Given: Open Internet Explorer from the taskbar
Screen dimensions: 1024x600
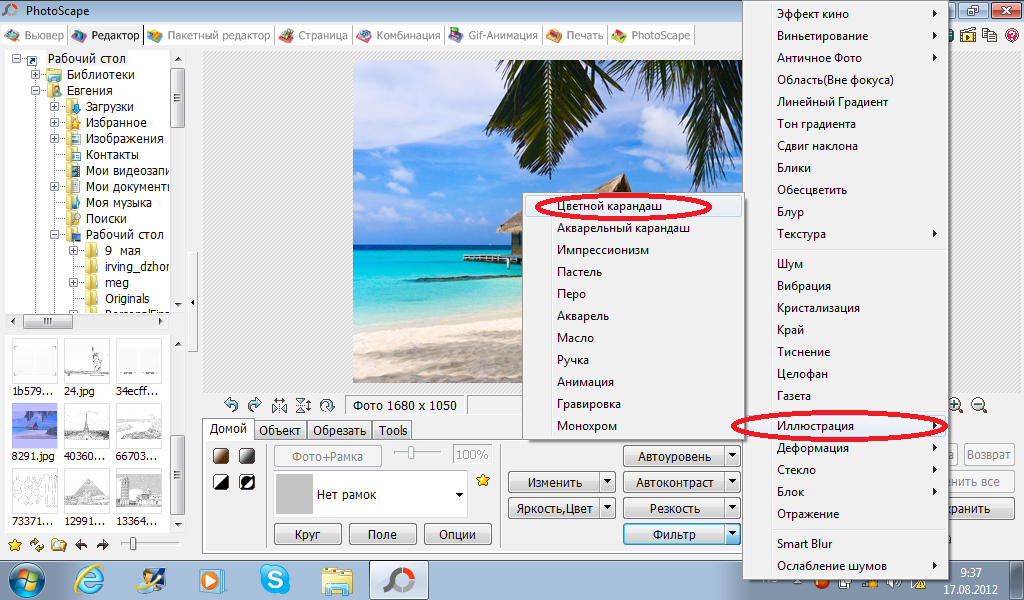Looking at the screenshot, I should [88, 579].
